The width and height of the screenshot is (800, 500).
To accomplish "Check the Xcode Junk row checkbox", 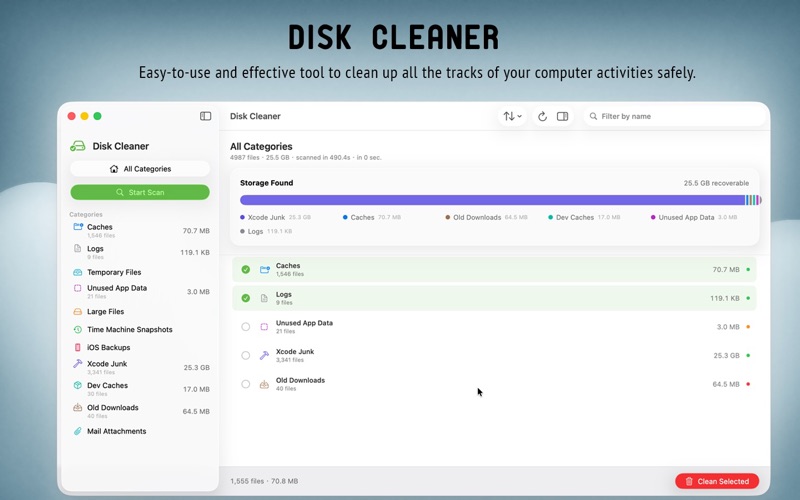I will pos(246,355).
